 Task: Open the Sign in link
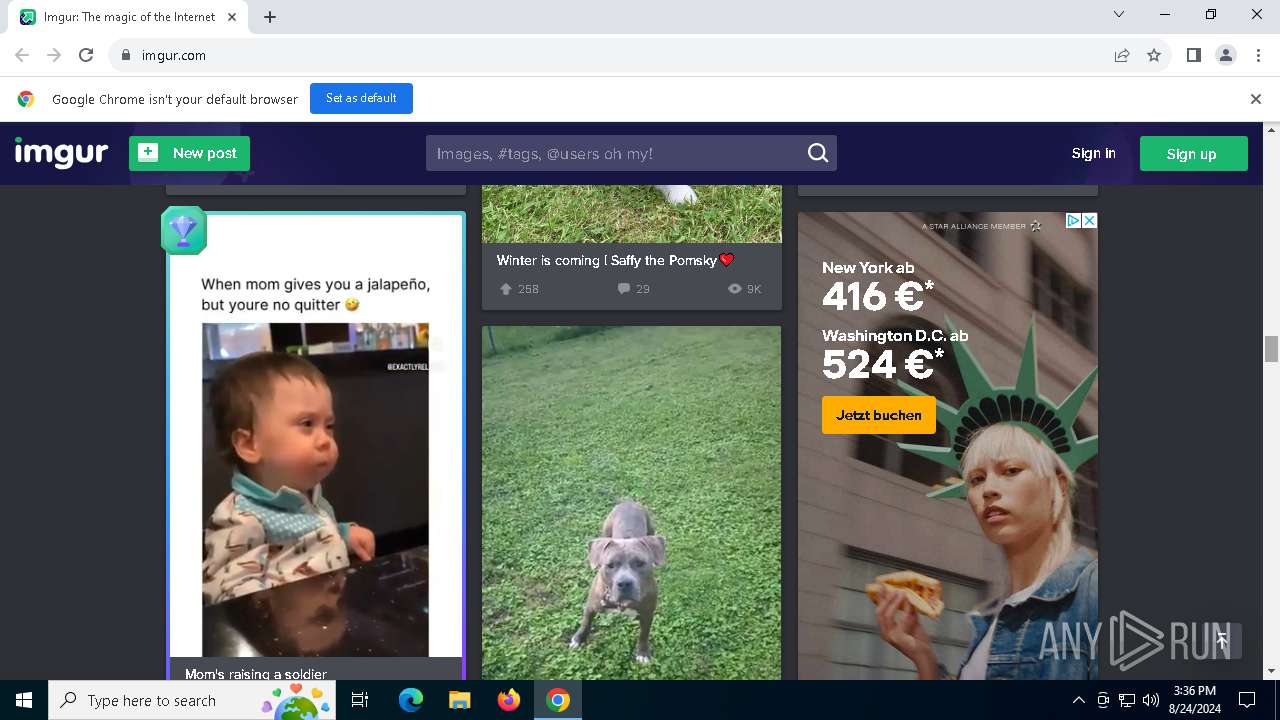1093,153
